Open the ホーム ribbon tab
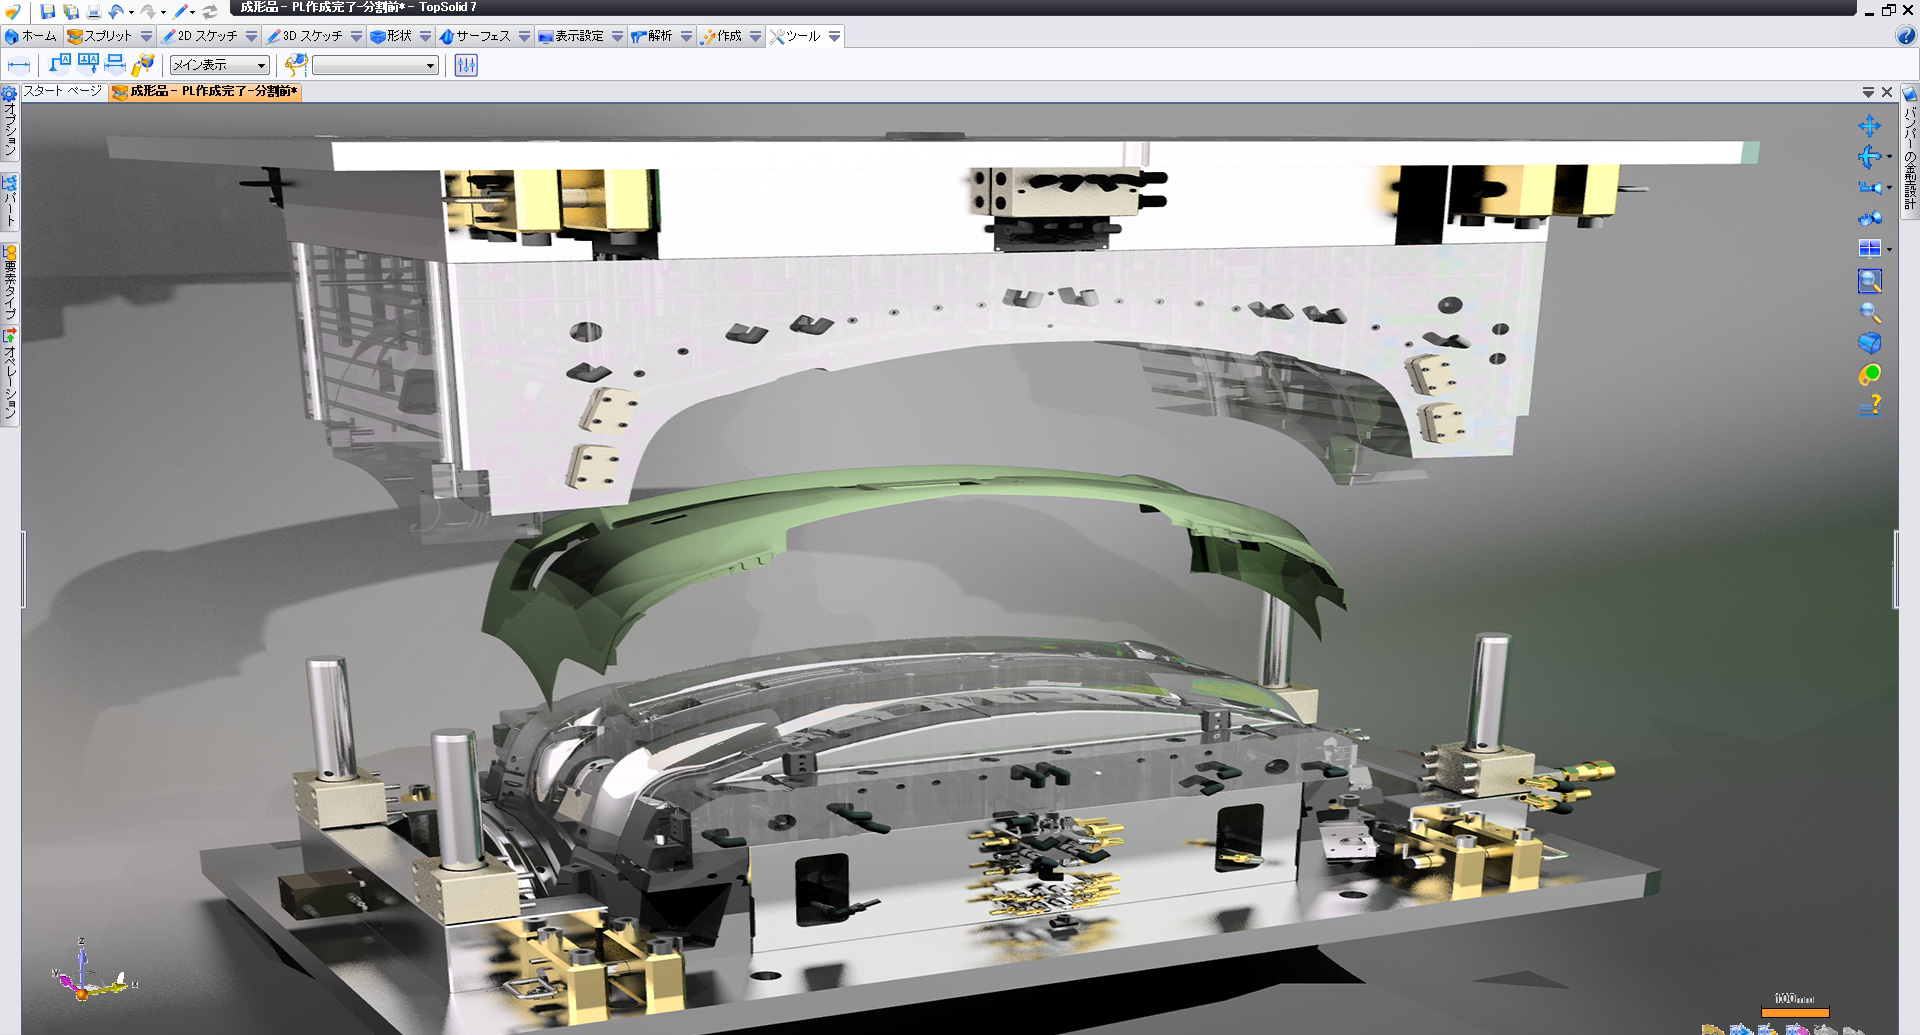 [x=31, y=36]
